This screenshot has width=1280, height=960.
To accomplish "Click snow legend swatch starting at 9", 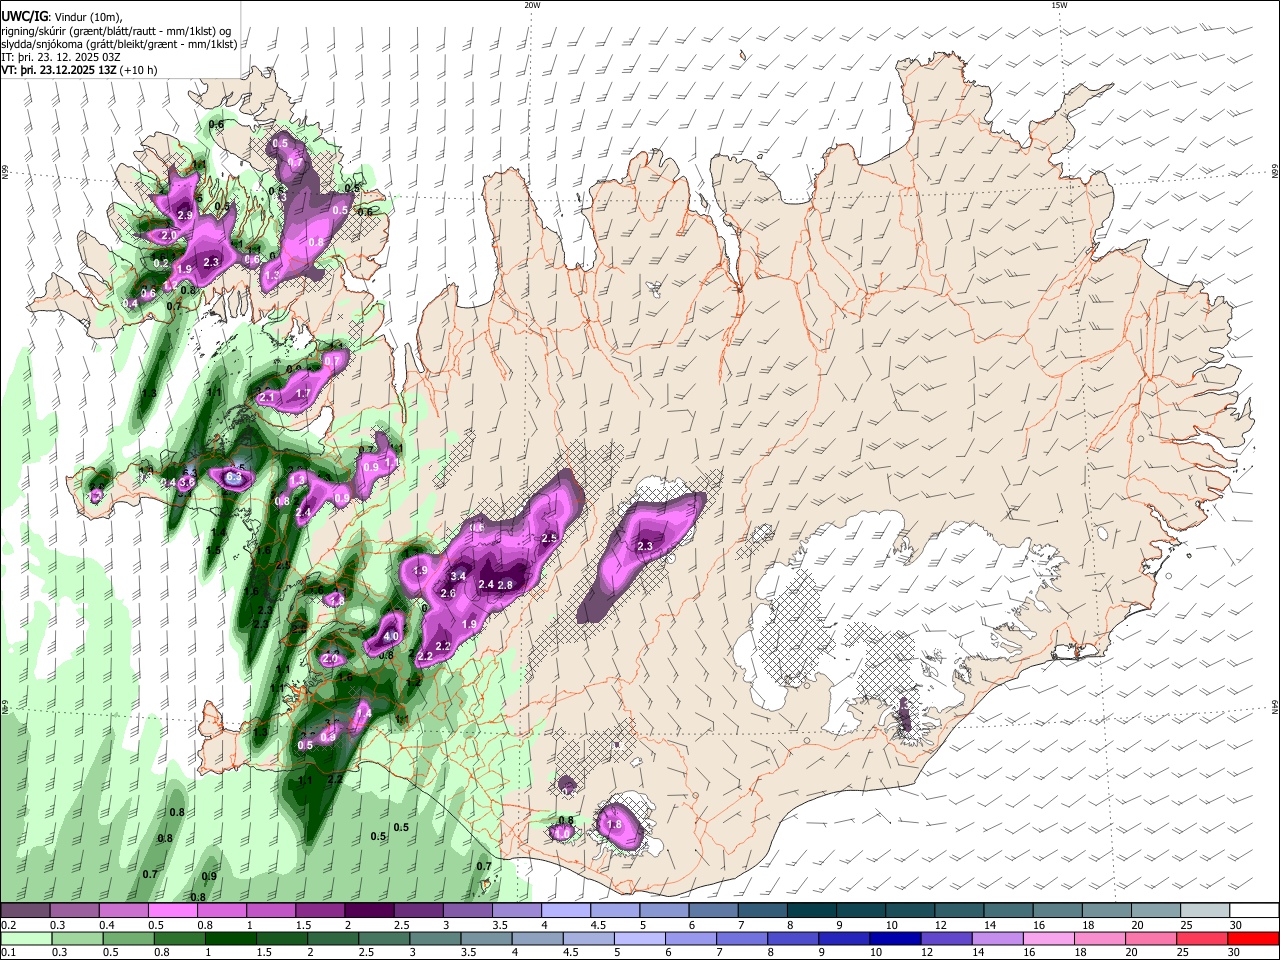I will (x=861, y=911).
